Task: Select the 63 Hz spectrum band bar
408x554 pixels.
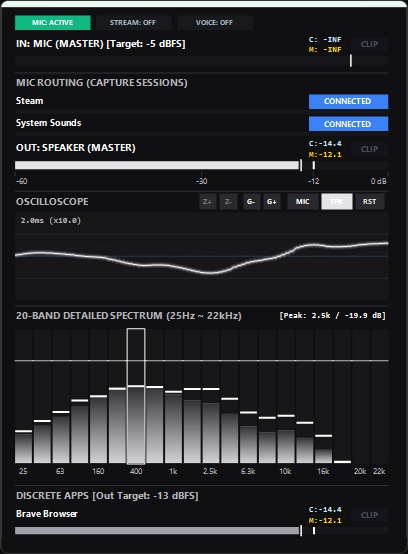Action: pos(61,396)
